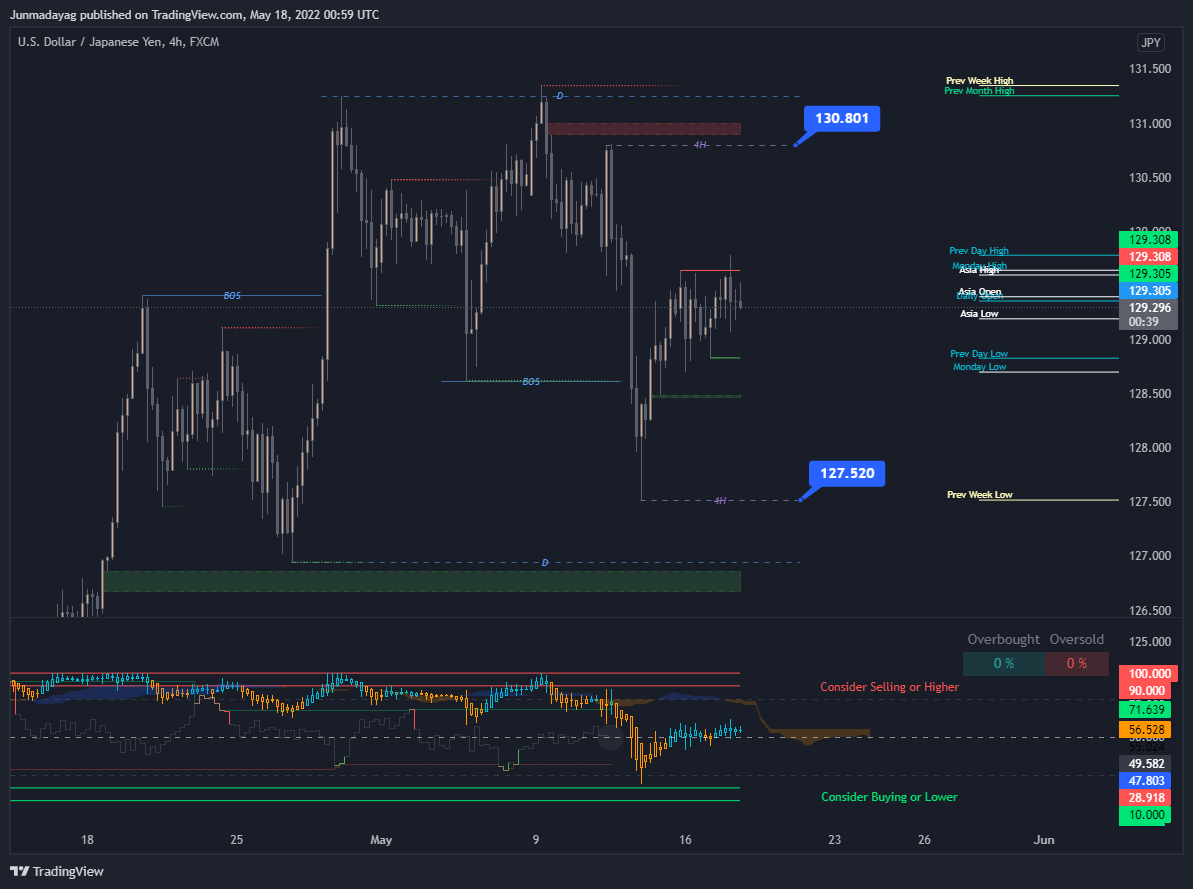The image size is (1193, 889).
Task: Click the green demand zone rectangle
Action: (422, 582)
